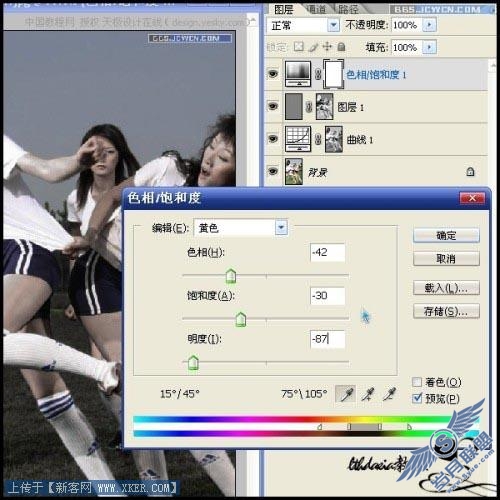The height and width of the screenshot is (500, 500).
Task: Click the link icon on 色相/饱和度 1 layer
Action: pyautogui.click(x=318, y=74)
